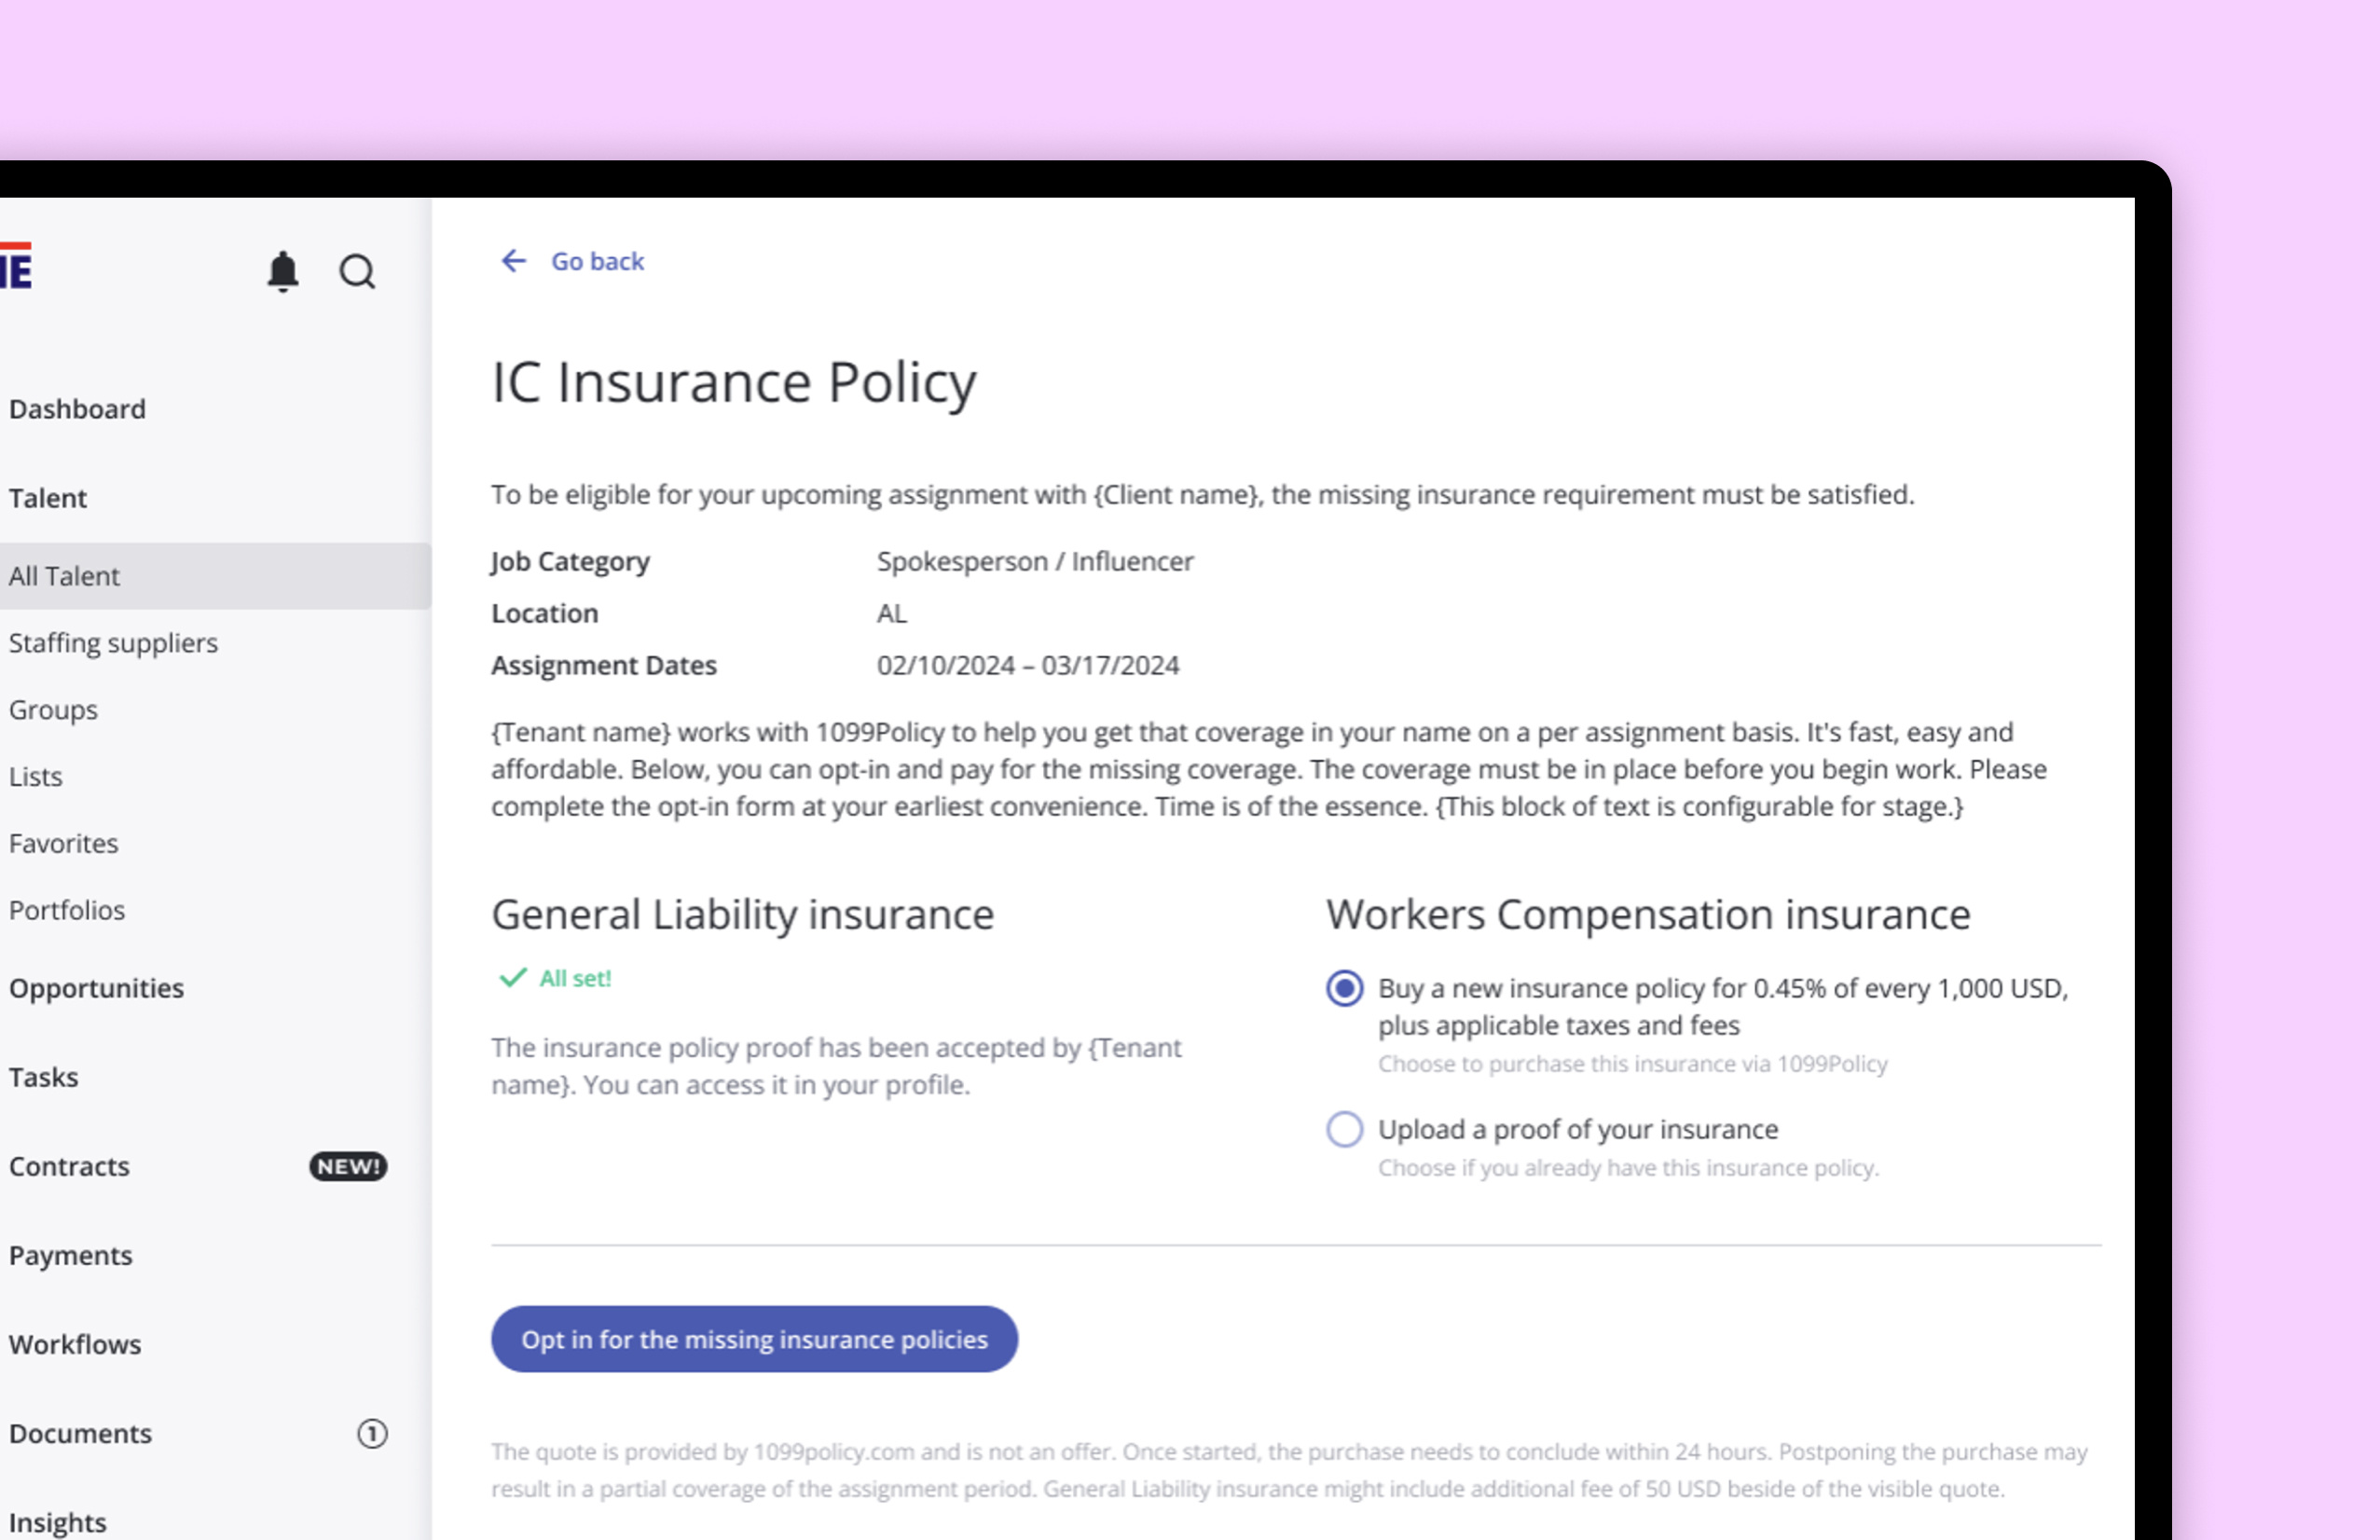Image resolution: width=2380 pixels, height=1540 pixels.
Task: Click the notification count badge next to Documents
Action: (x=372, y=1433)
